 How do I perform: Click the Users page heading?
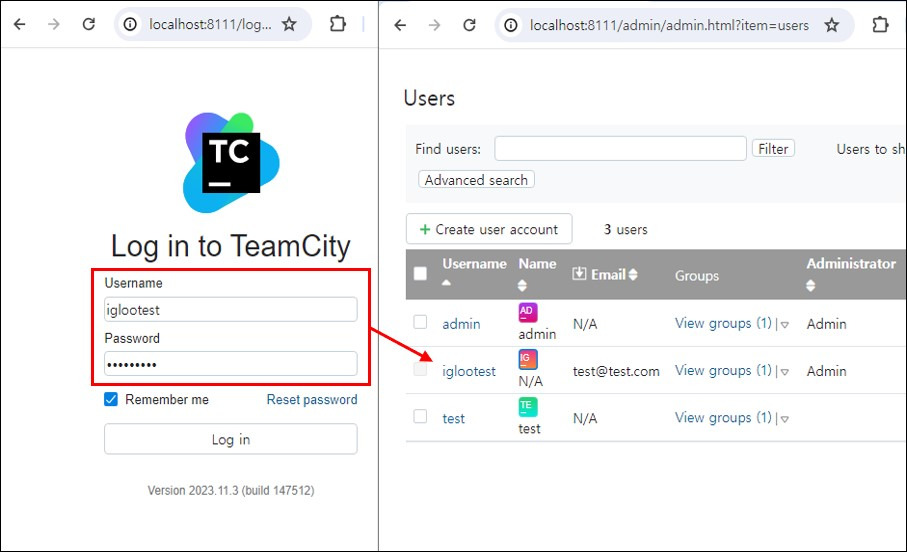429,98
